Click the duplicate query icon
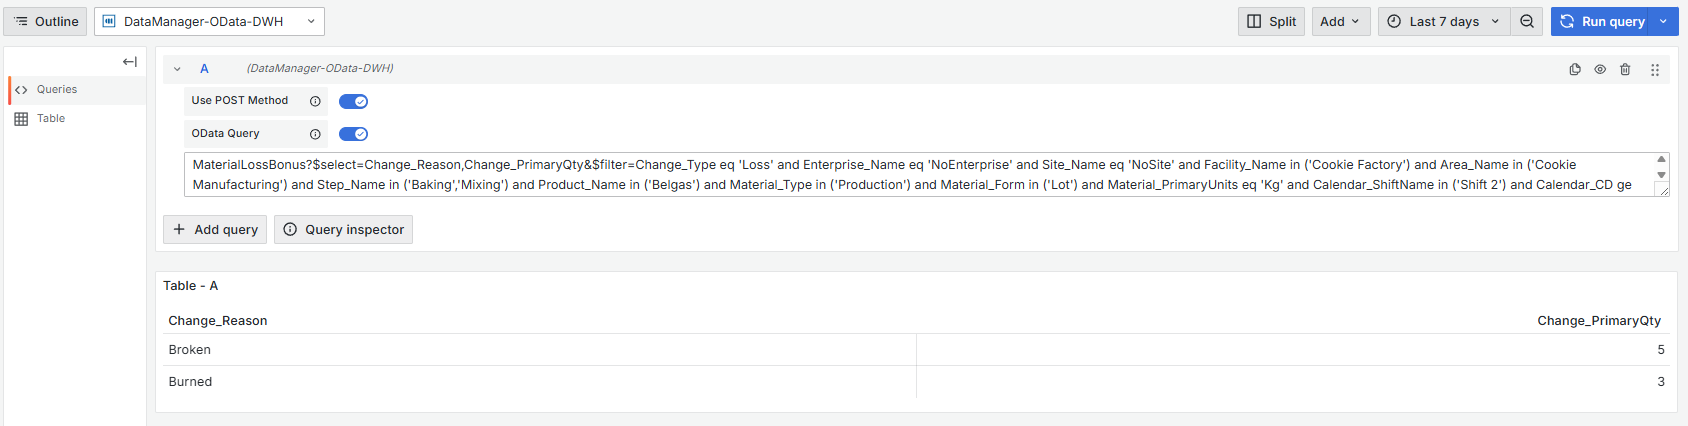Viewport: 1688px width, 426px height. tap(1575, 70)
